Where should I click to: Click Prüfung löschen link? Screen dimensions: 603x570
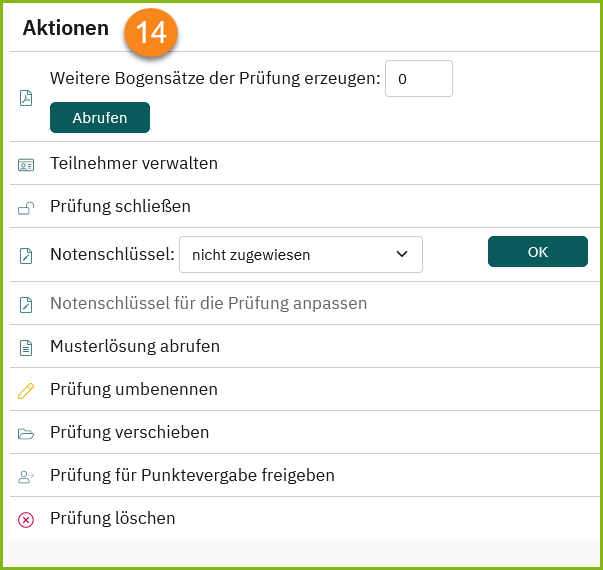tap(113, 518)
